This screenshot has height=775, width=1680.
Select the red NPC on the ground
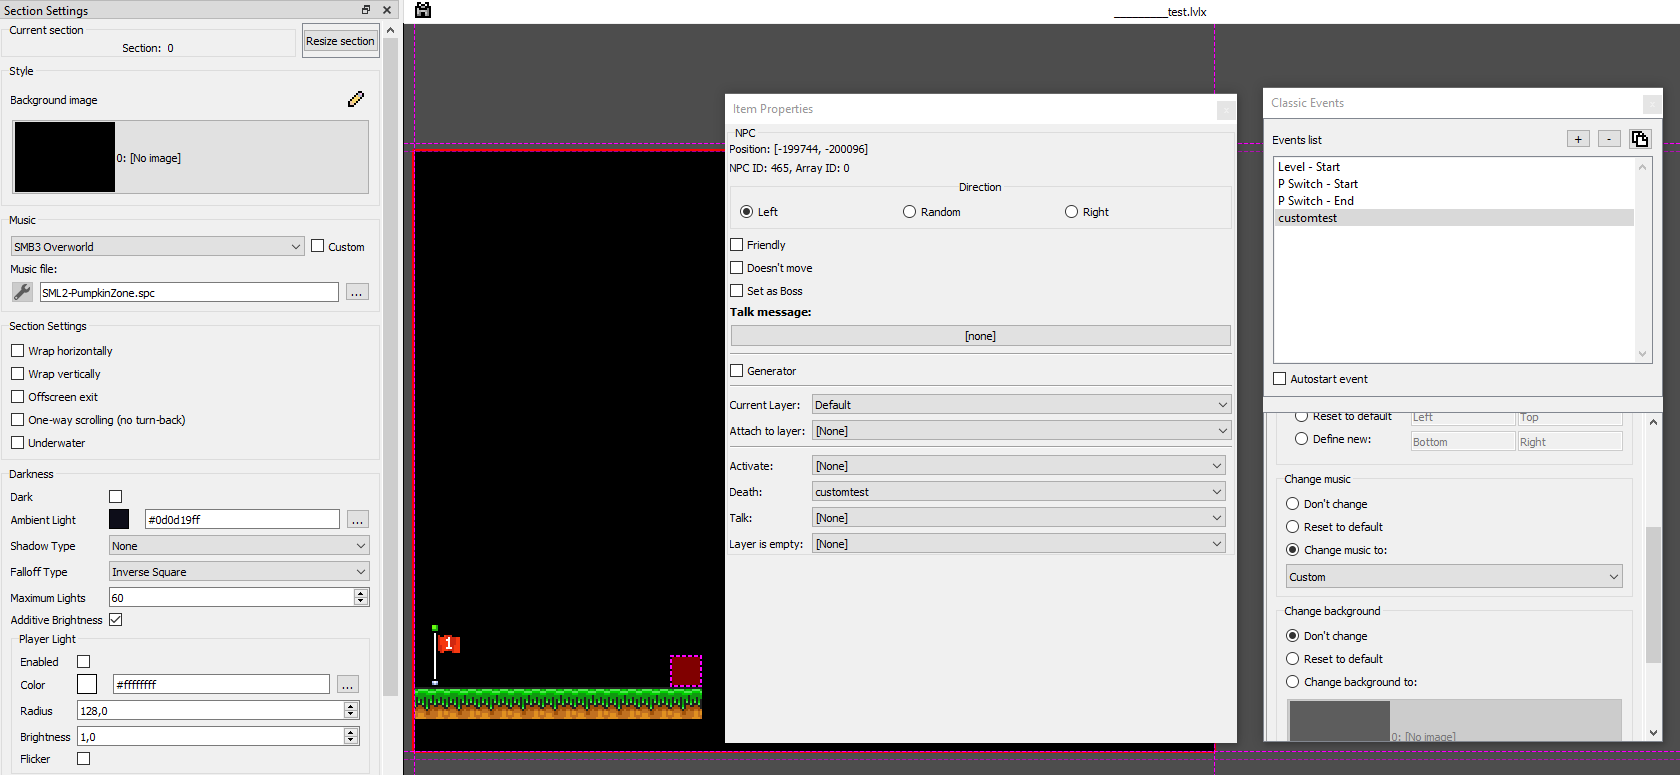[x=685, y=671]
